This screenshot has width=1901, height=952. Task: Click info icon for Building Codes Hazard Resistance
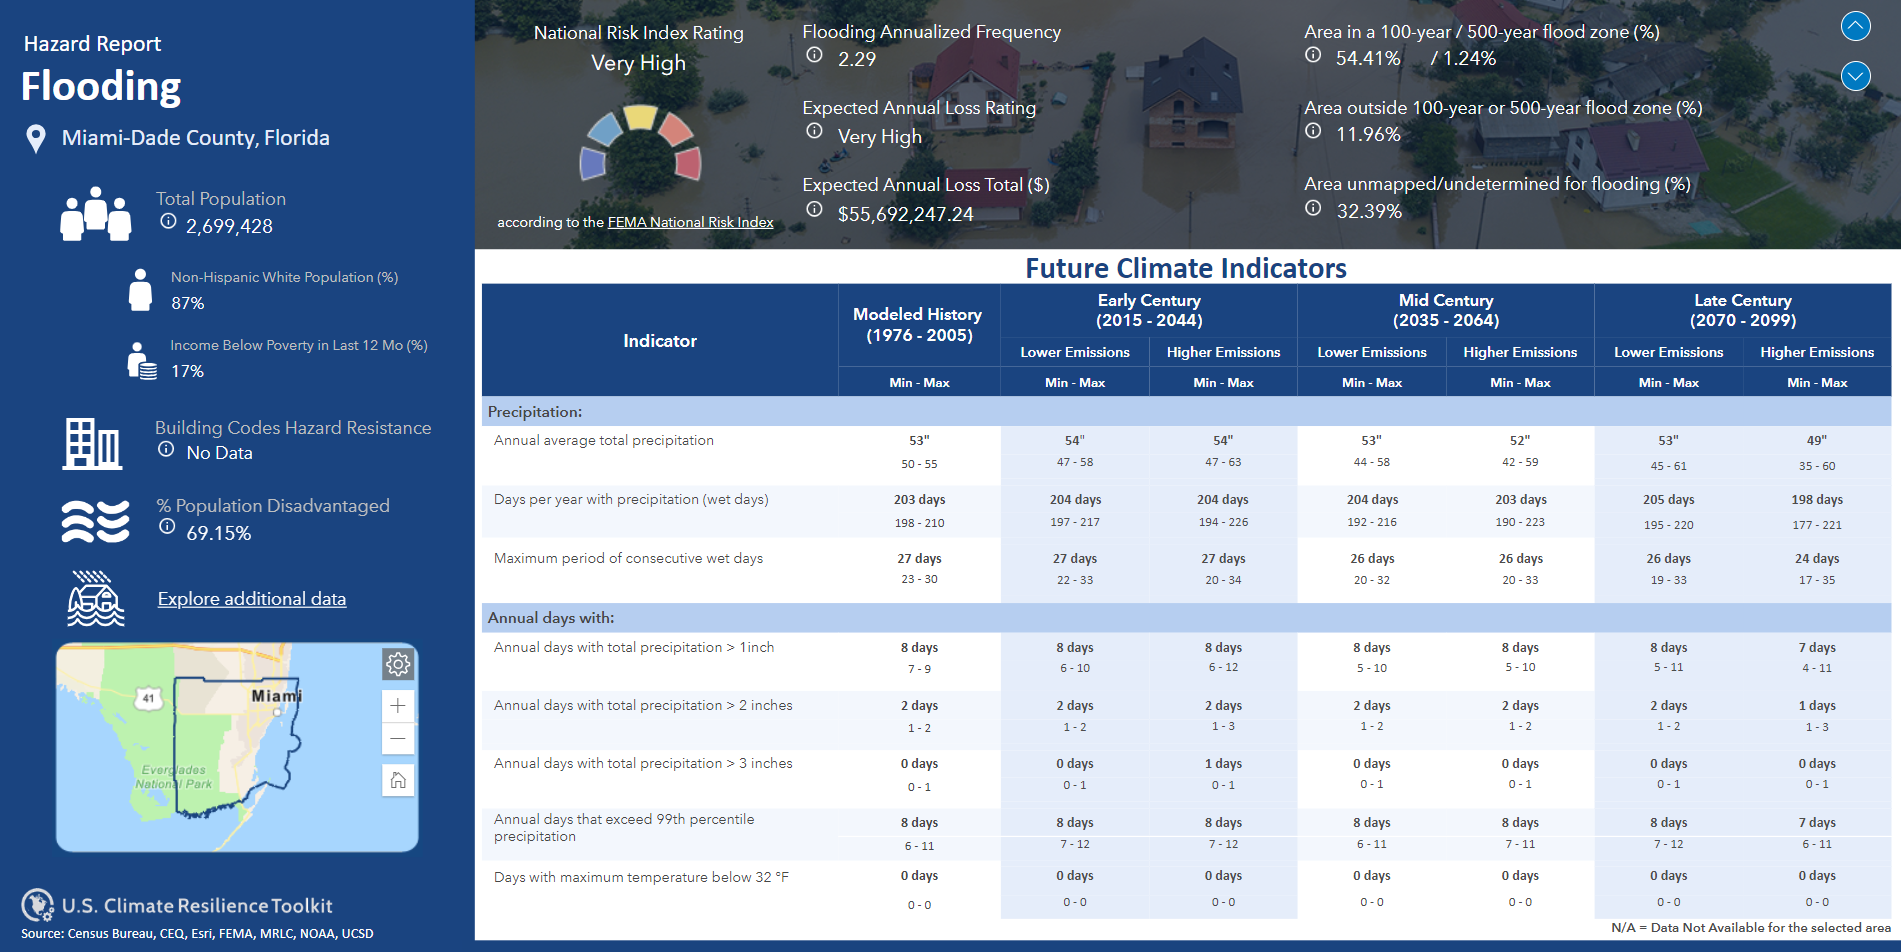tap(166, 449)
